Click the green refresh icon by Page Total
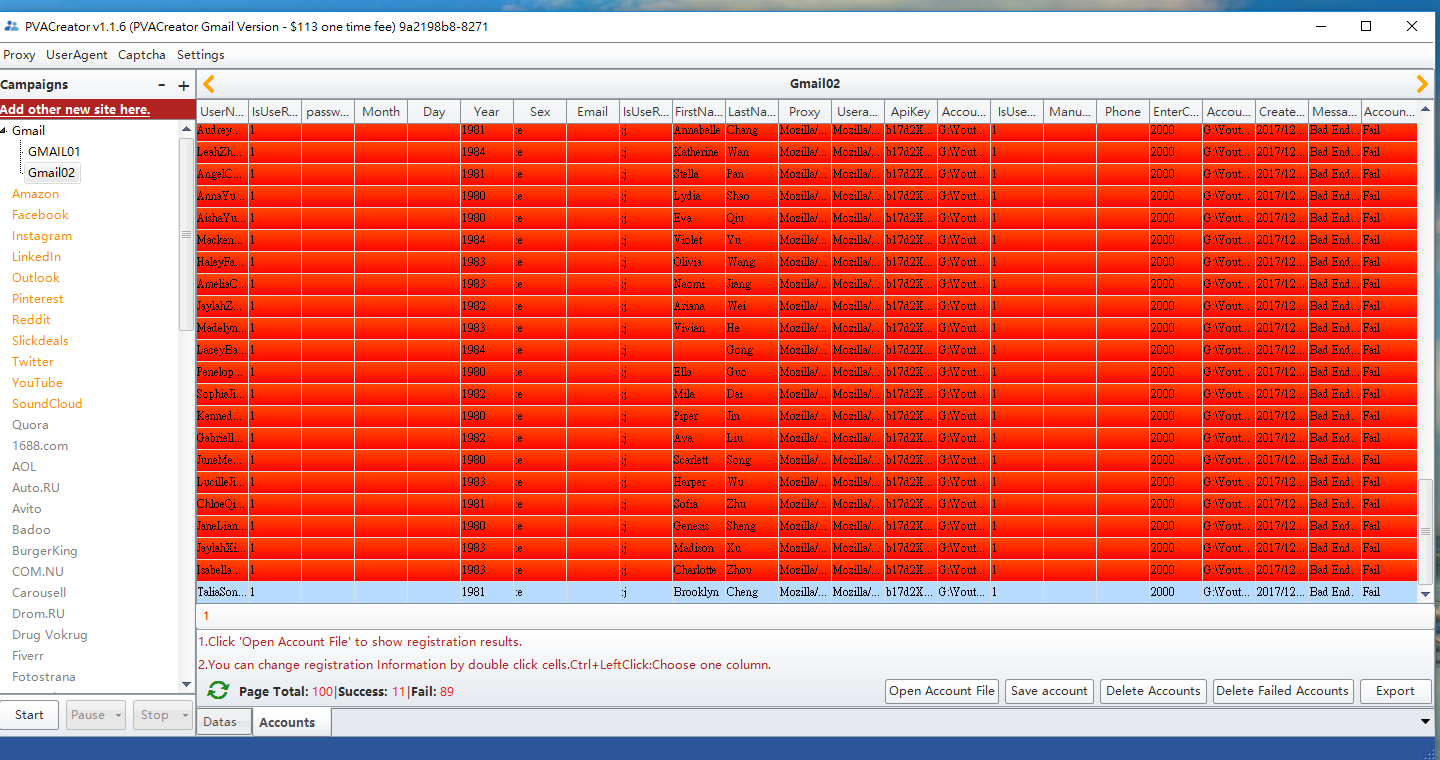The width and height of the screenshot is (1440, 760). pos(218,690)
